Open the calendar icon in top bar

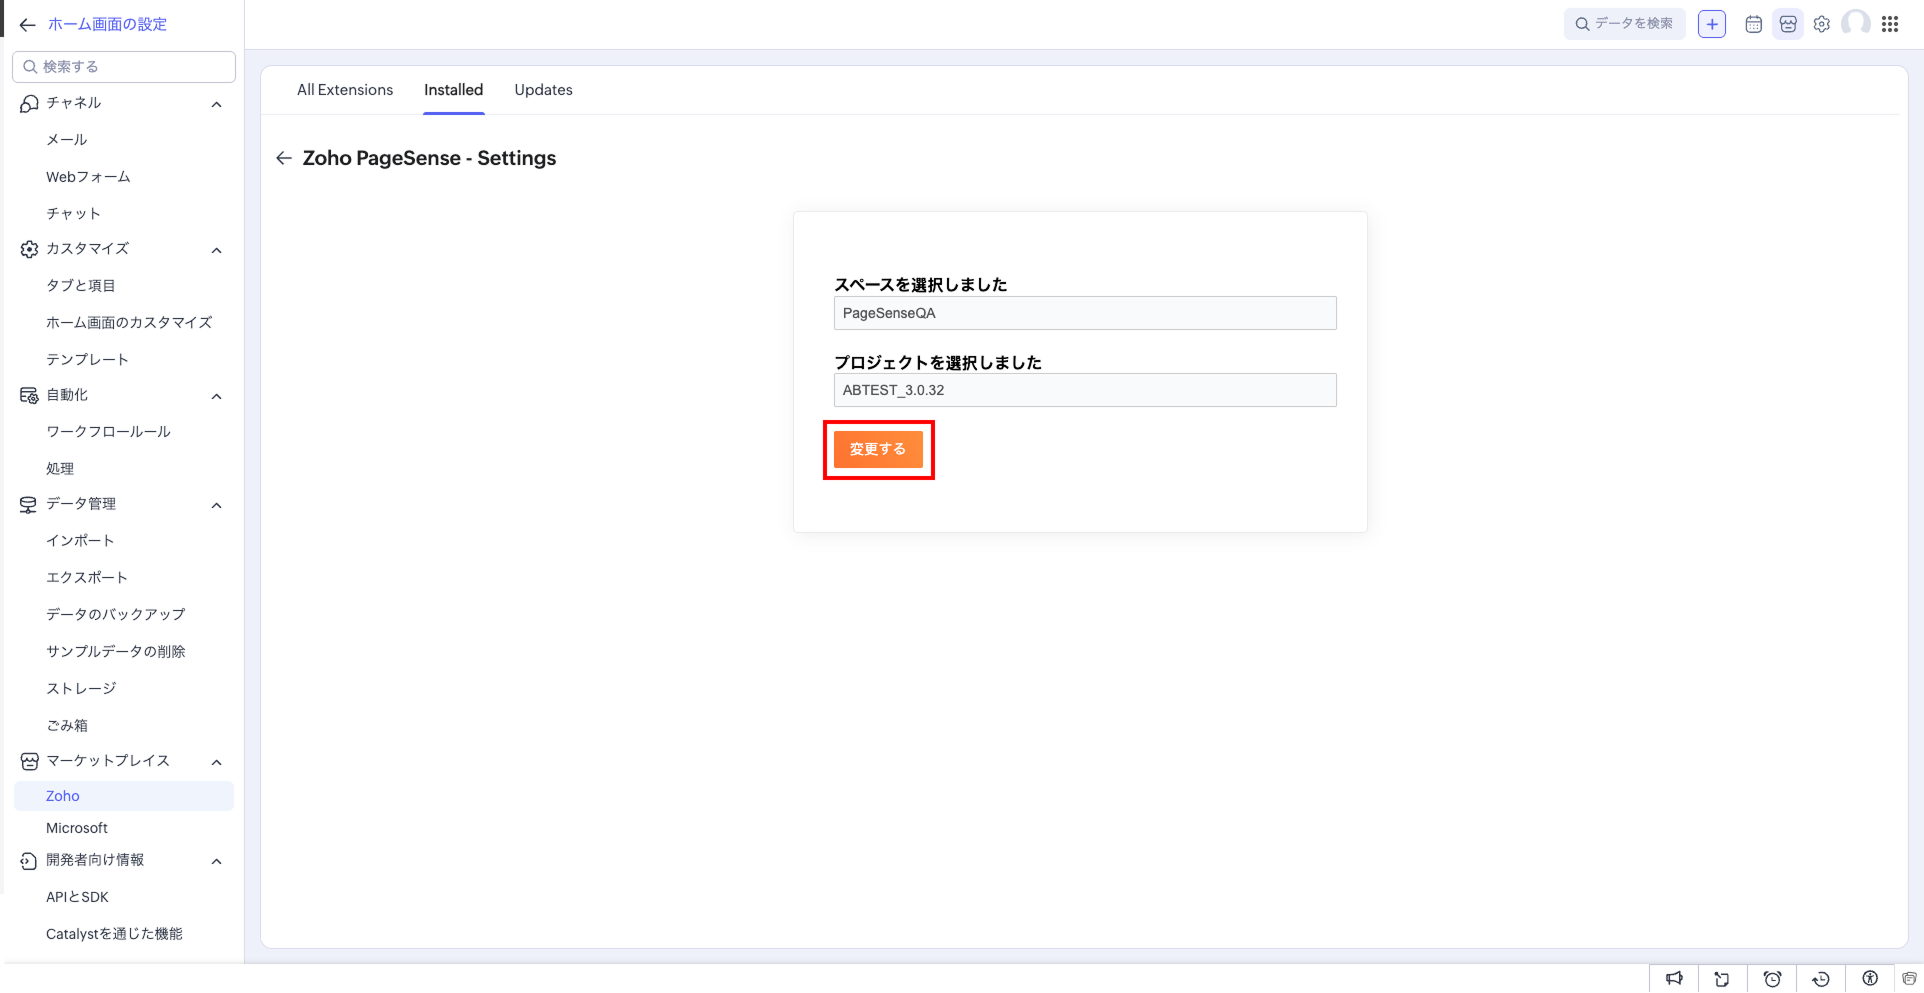pos(1753,24)
